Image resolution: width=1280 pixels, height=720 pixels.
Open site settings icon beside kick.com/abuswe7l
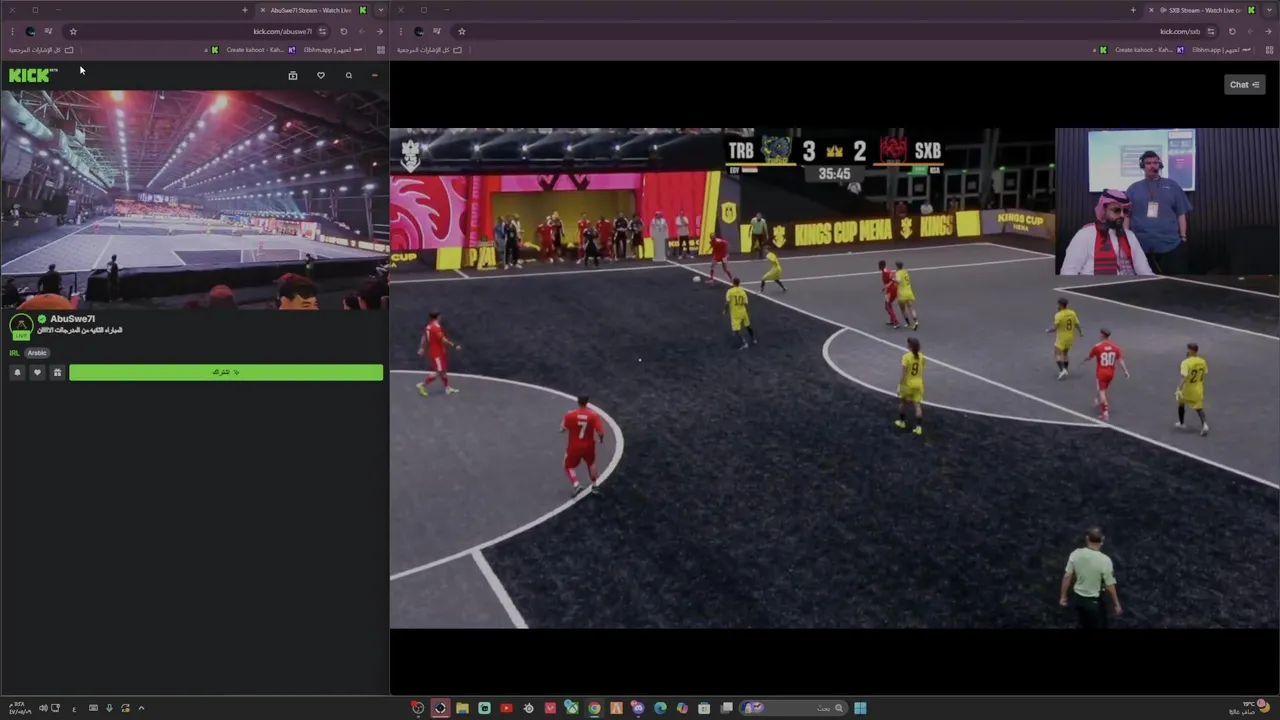(322, 31)
